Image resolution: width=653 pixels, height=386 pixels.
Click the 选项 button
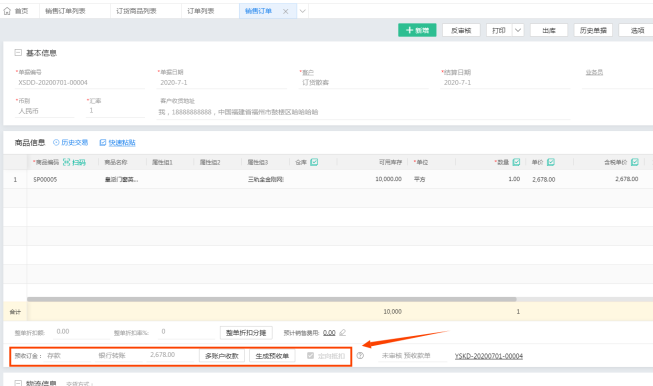(636, 30)
